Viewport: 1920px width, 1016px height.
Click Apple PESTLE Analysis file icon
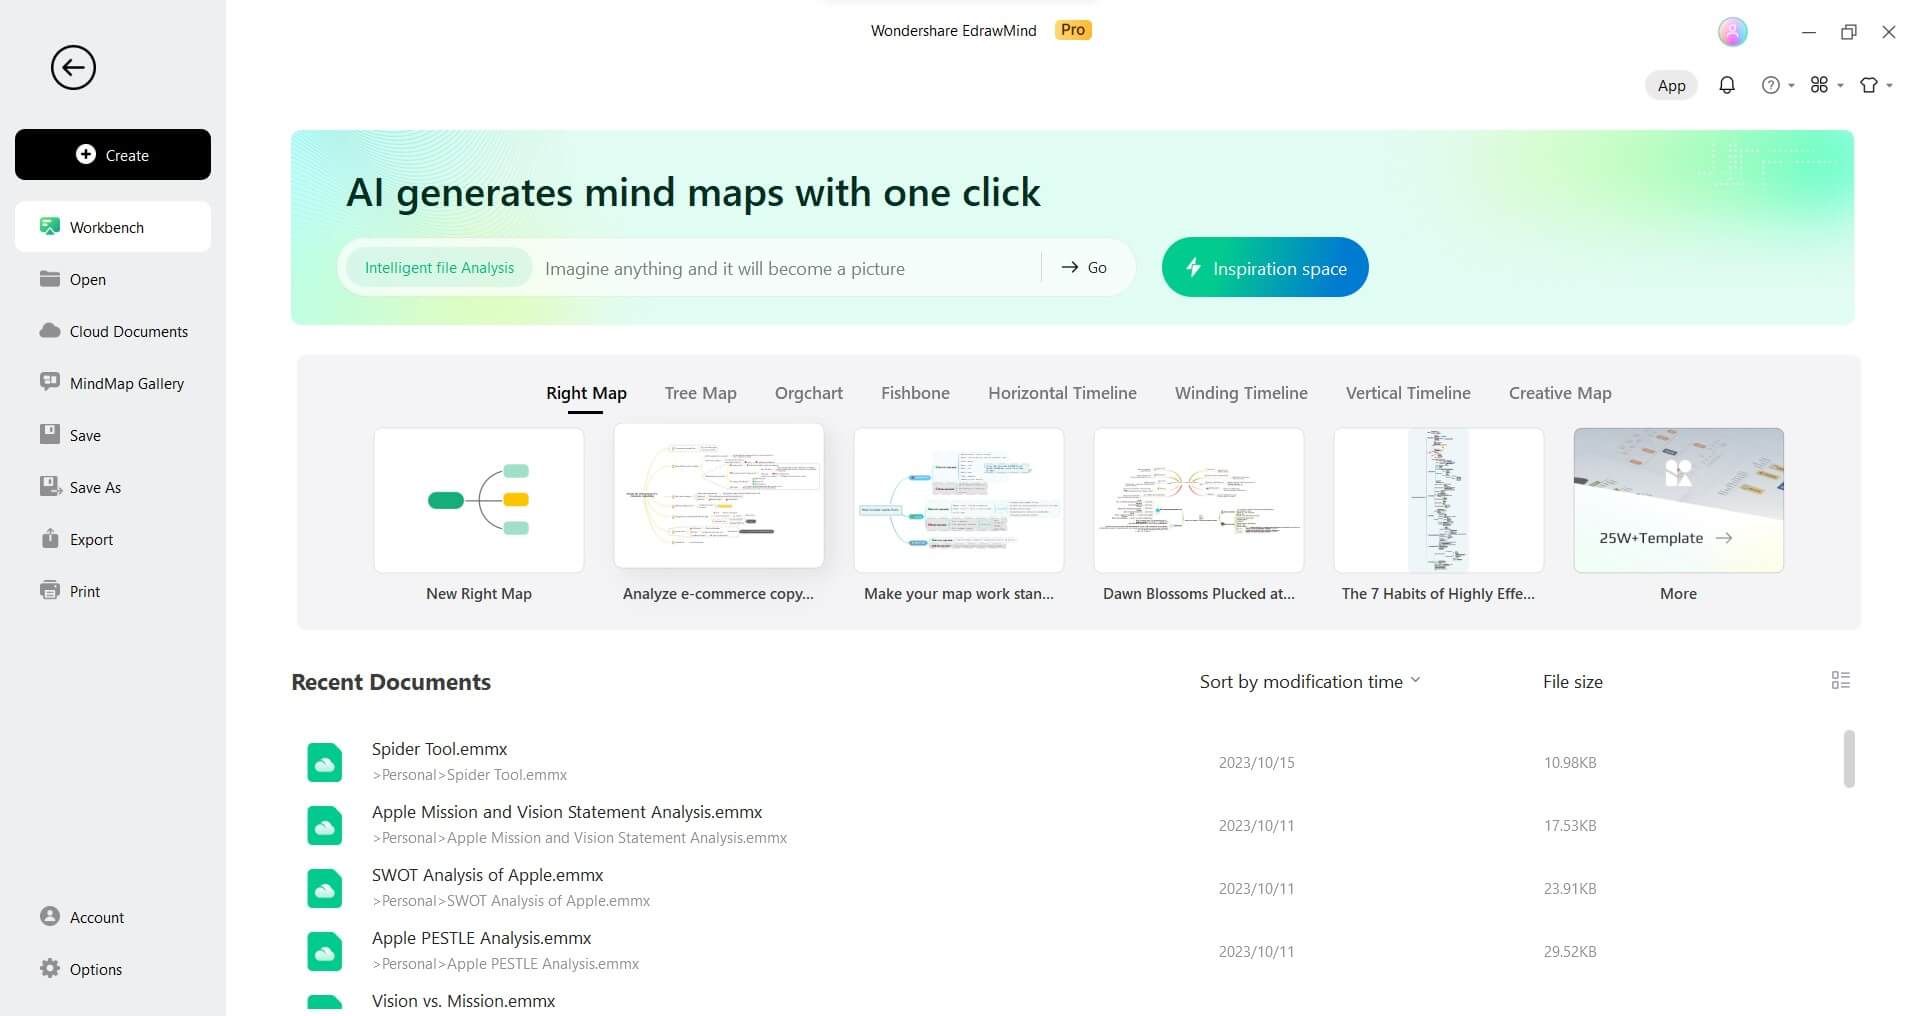325,951
